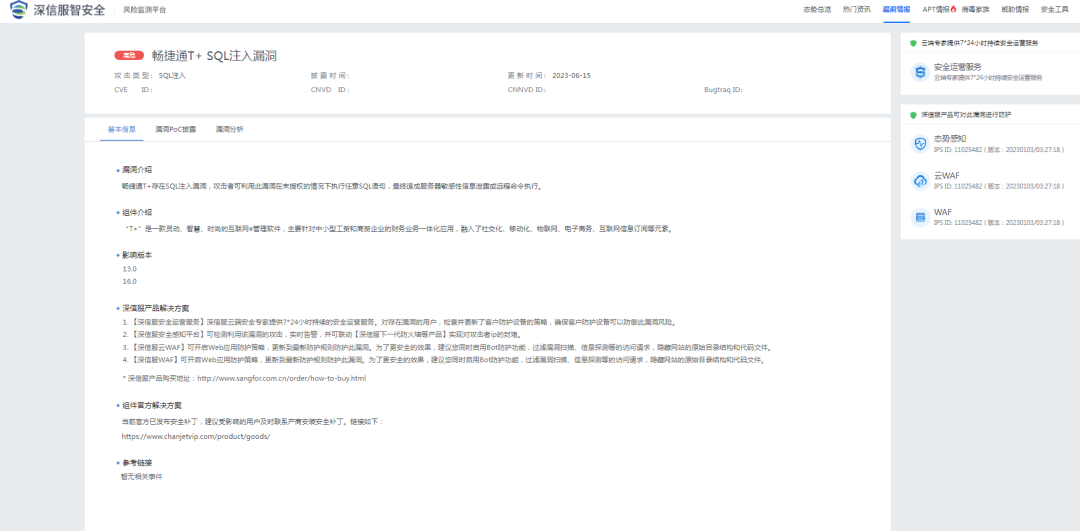Open the 态势感知 product title
Screen dimensions: 1080x531
click(951, 138)
